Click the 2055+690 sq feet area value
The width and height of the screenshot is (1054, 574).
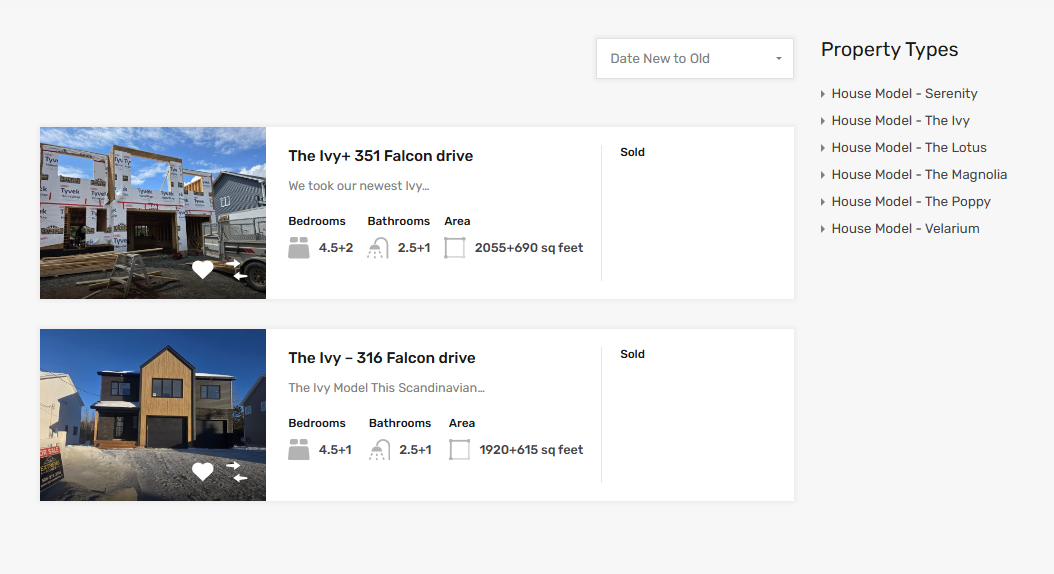point(529,248)
